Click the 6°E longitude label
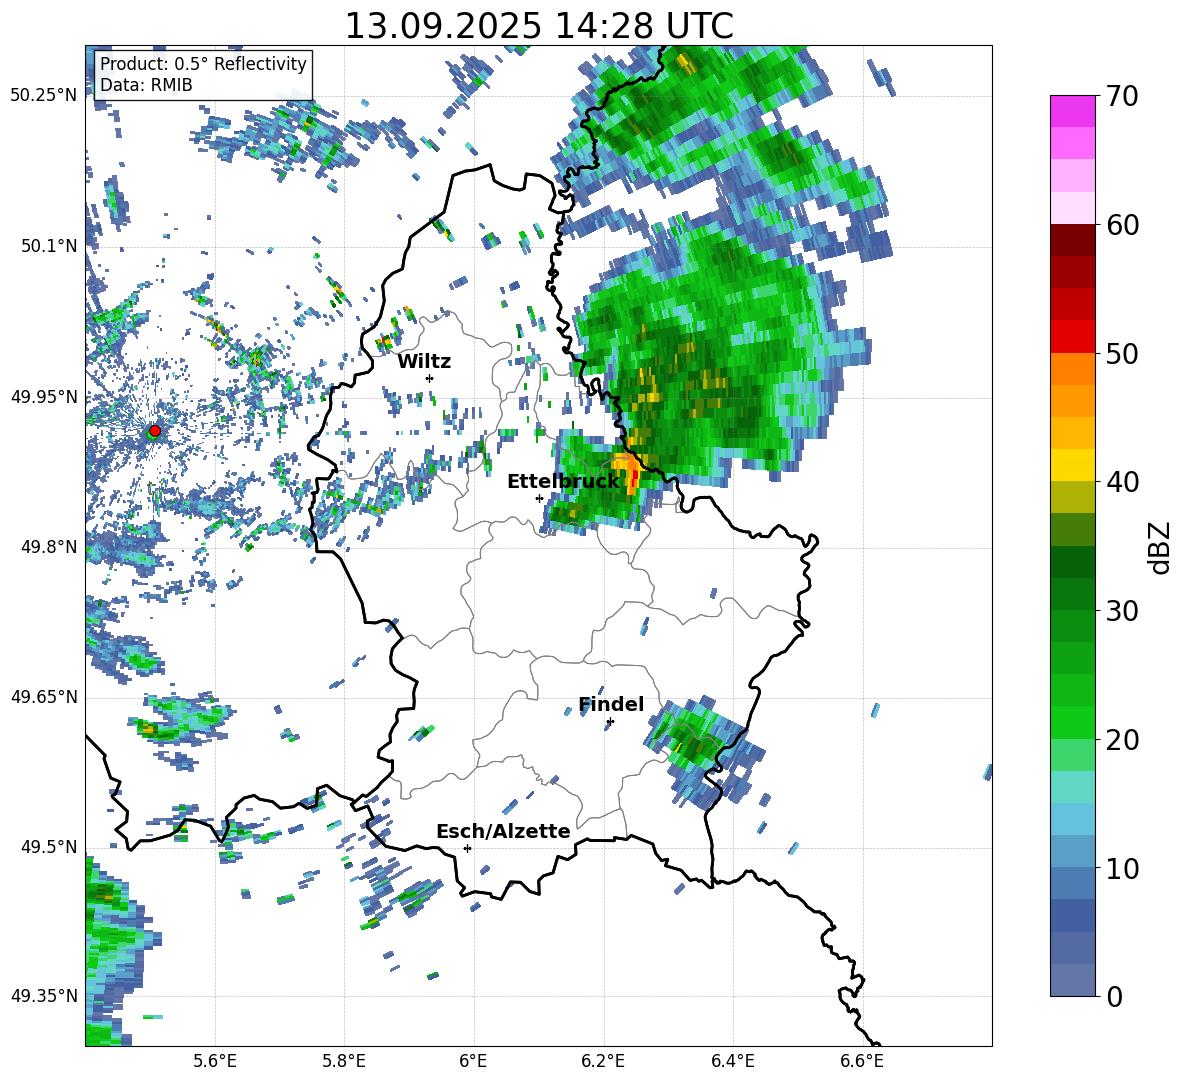 473,1061
